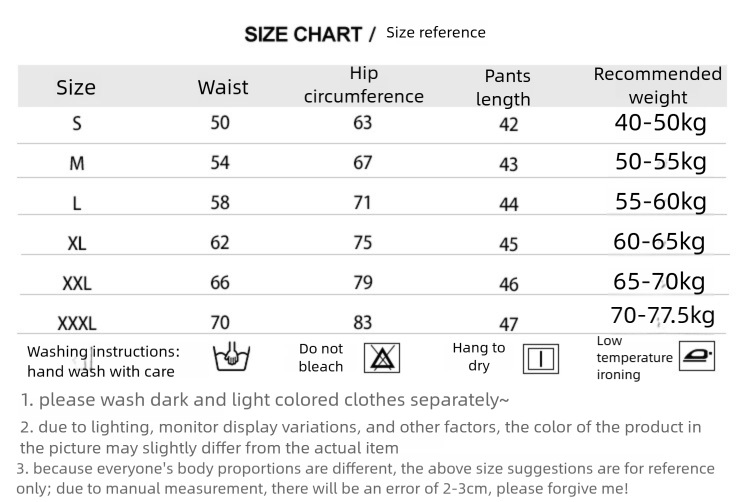The image size is (744, 502).
Task: Click the hang to dry square icon
Action: tap(541, 358)
